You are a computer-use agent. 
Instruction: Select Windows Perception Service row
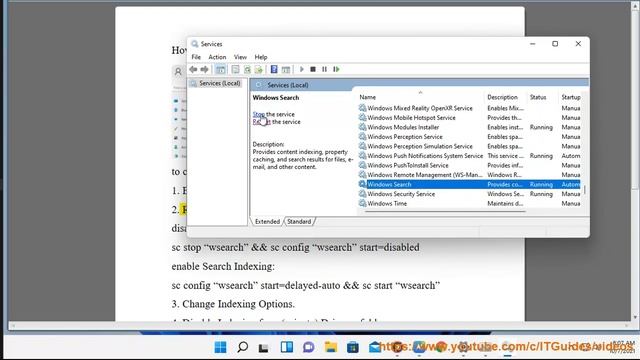point(469,137)
